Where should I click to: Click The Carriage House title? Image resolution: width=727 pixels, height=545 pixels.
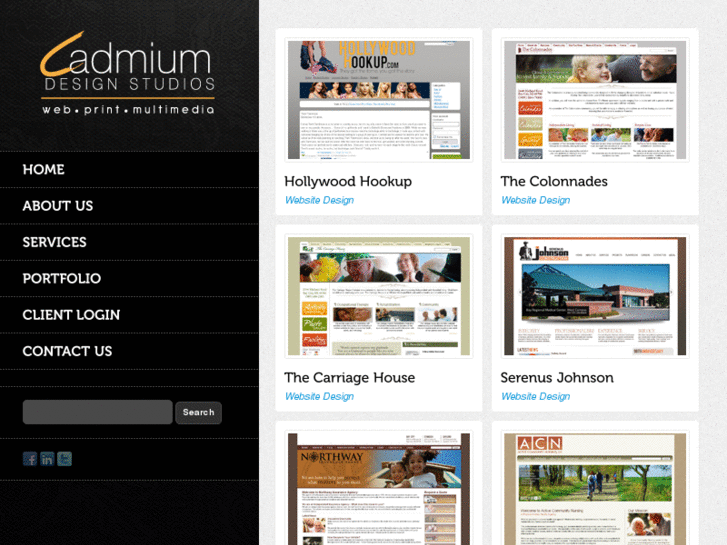pyautogui.click(x=350, y=378)
